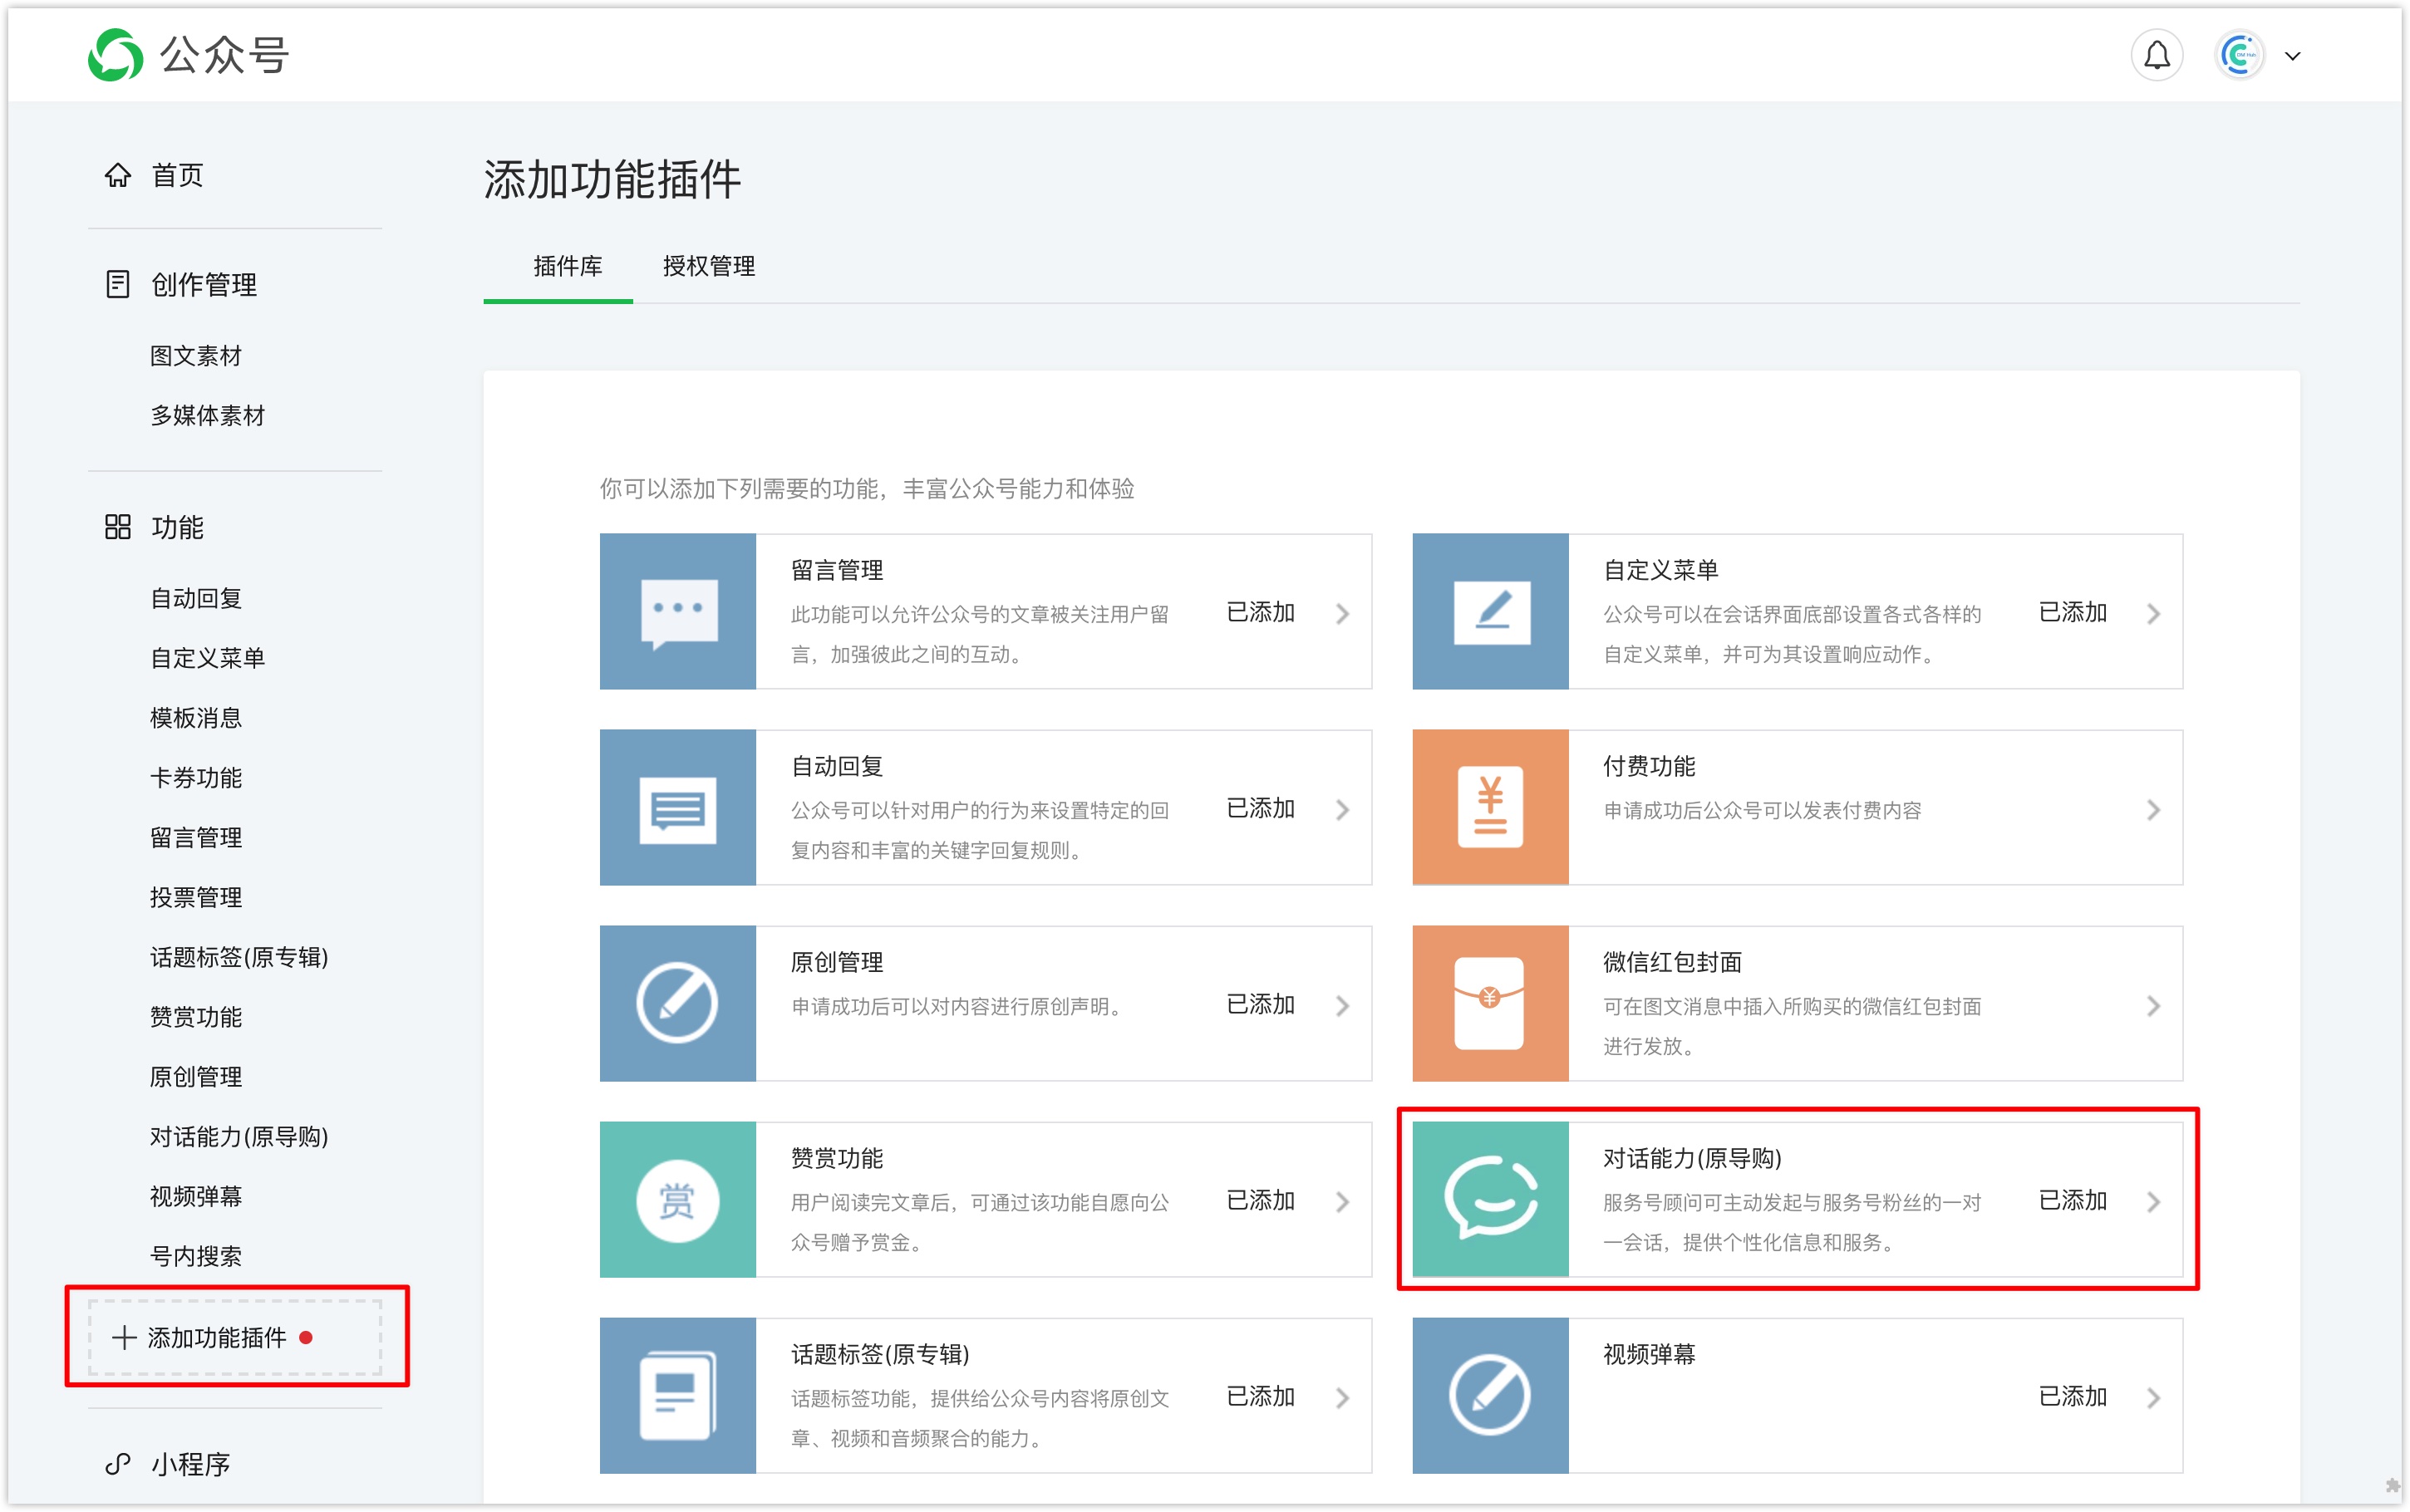Open the notification bell
Image resolution: width=2410 pixels, height=1512 pixels.
2156,55
